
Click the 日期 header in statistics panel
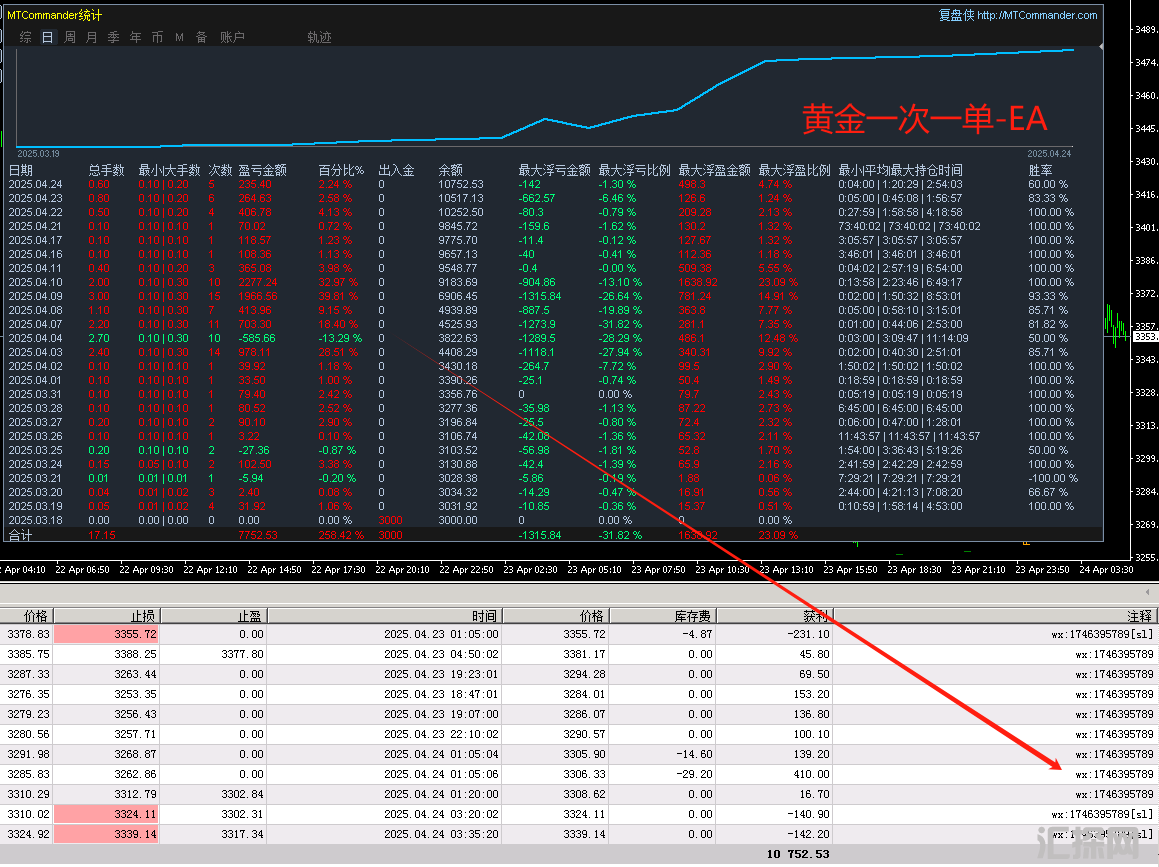[x=21, y=170]
